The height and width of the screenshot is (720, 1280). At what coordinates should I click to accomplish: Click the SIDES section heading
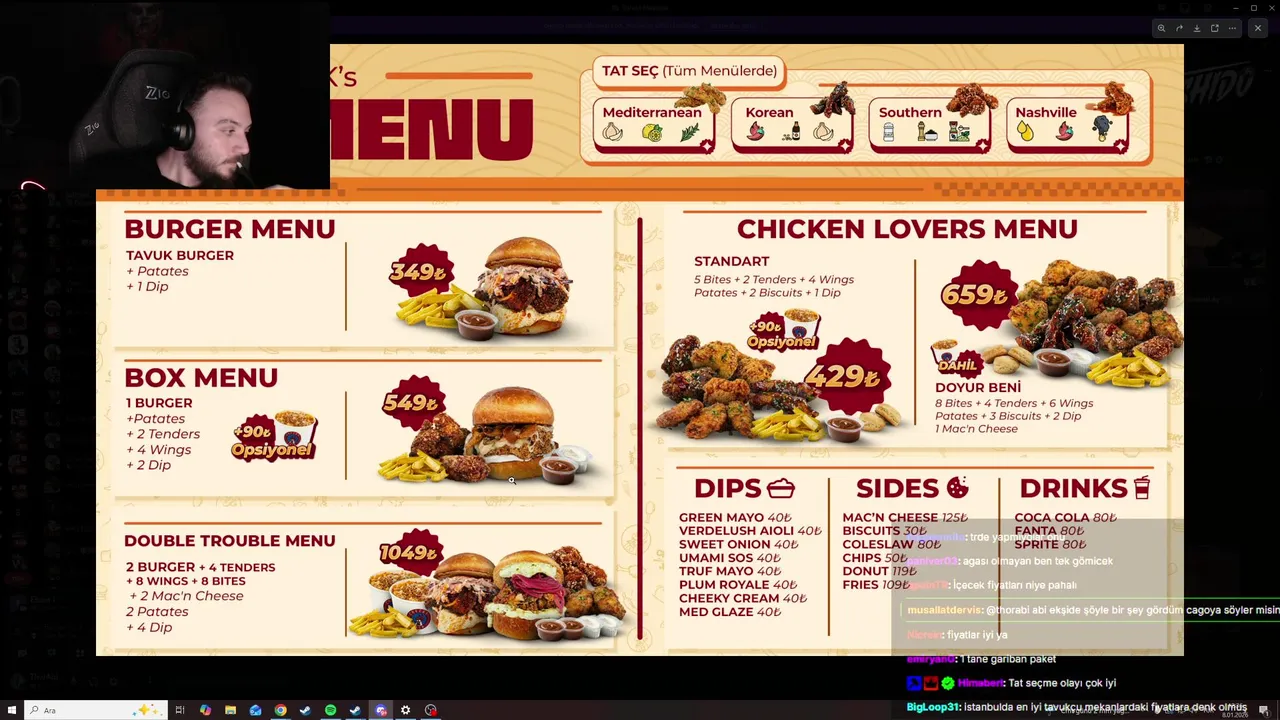click(912, 488)
